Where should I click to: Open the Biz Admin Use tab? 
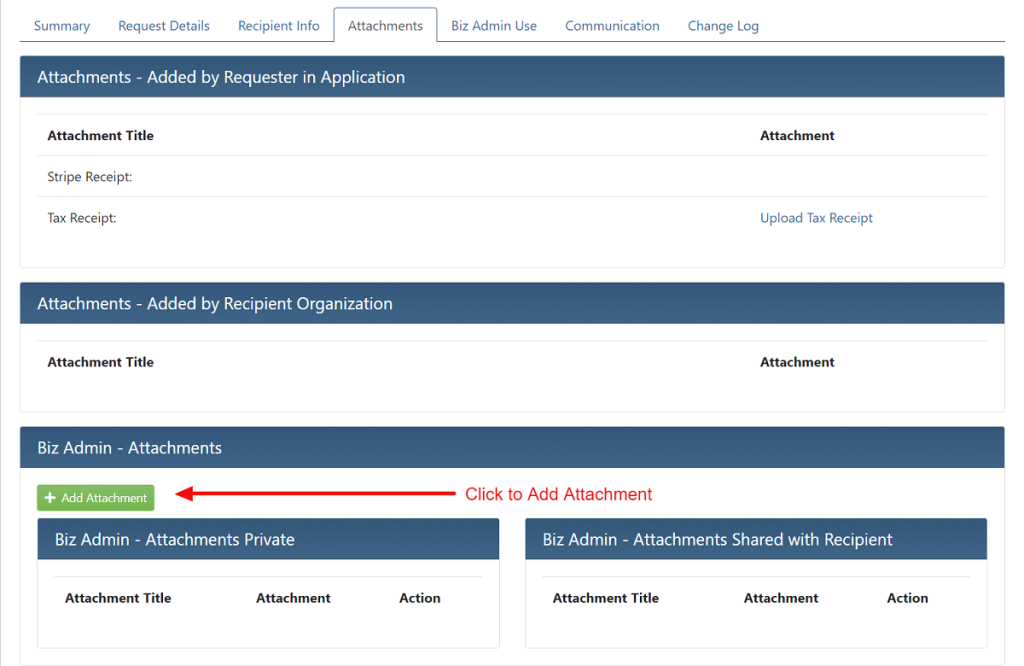[x=494, y=26]
